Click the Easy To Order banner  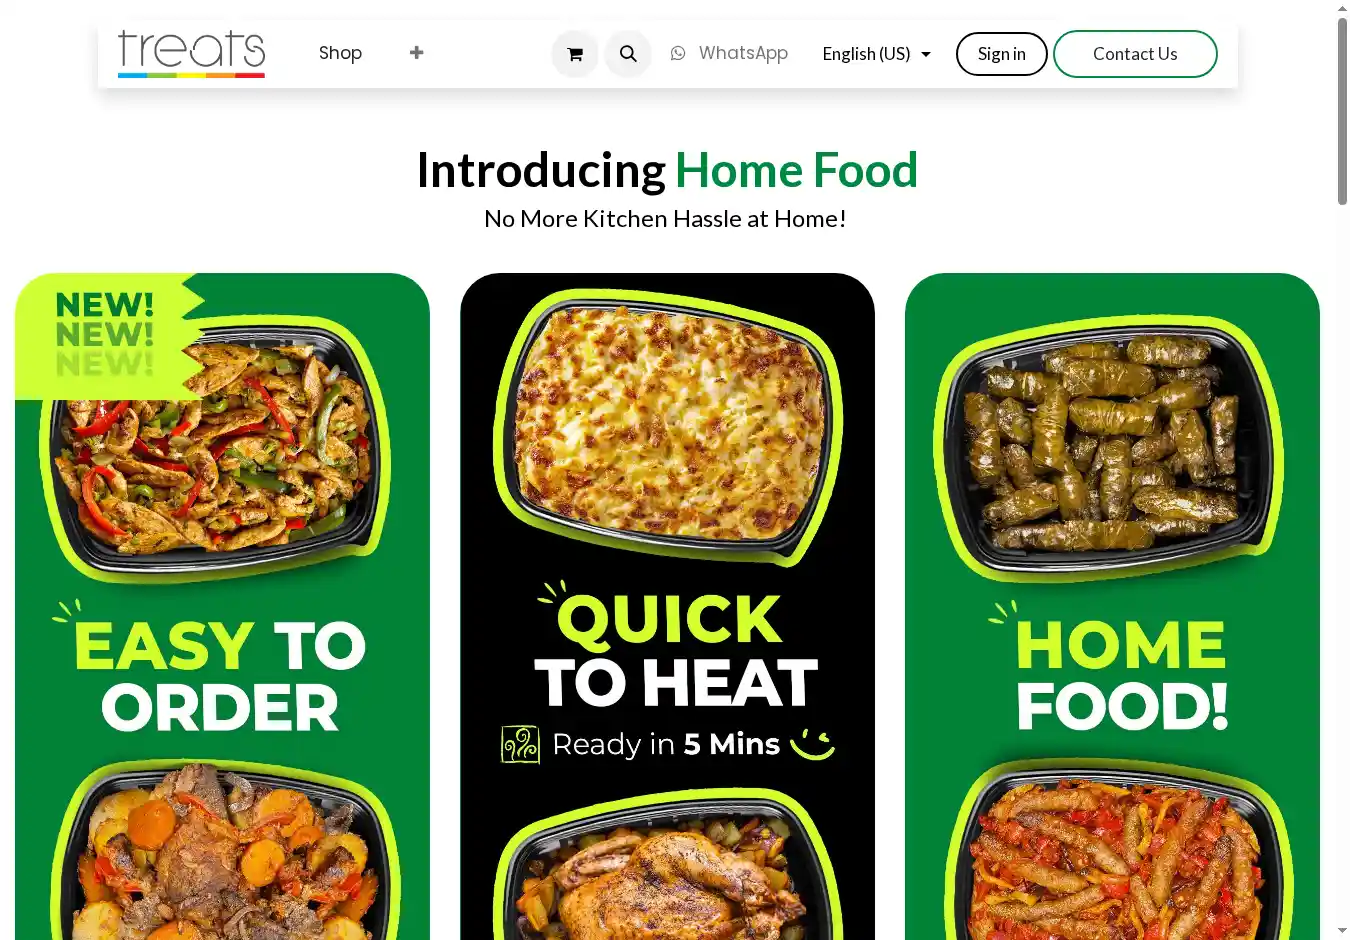click(222, 606)
